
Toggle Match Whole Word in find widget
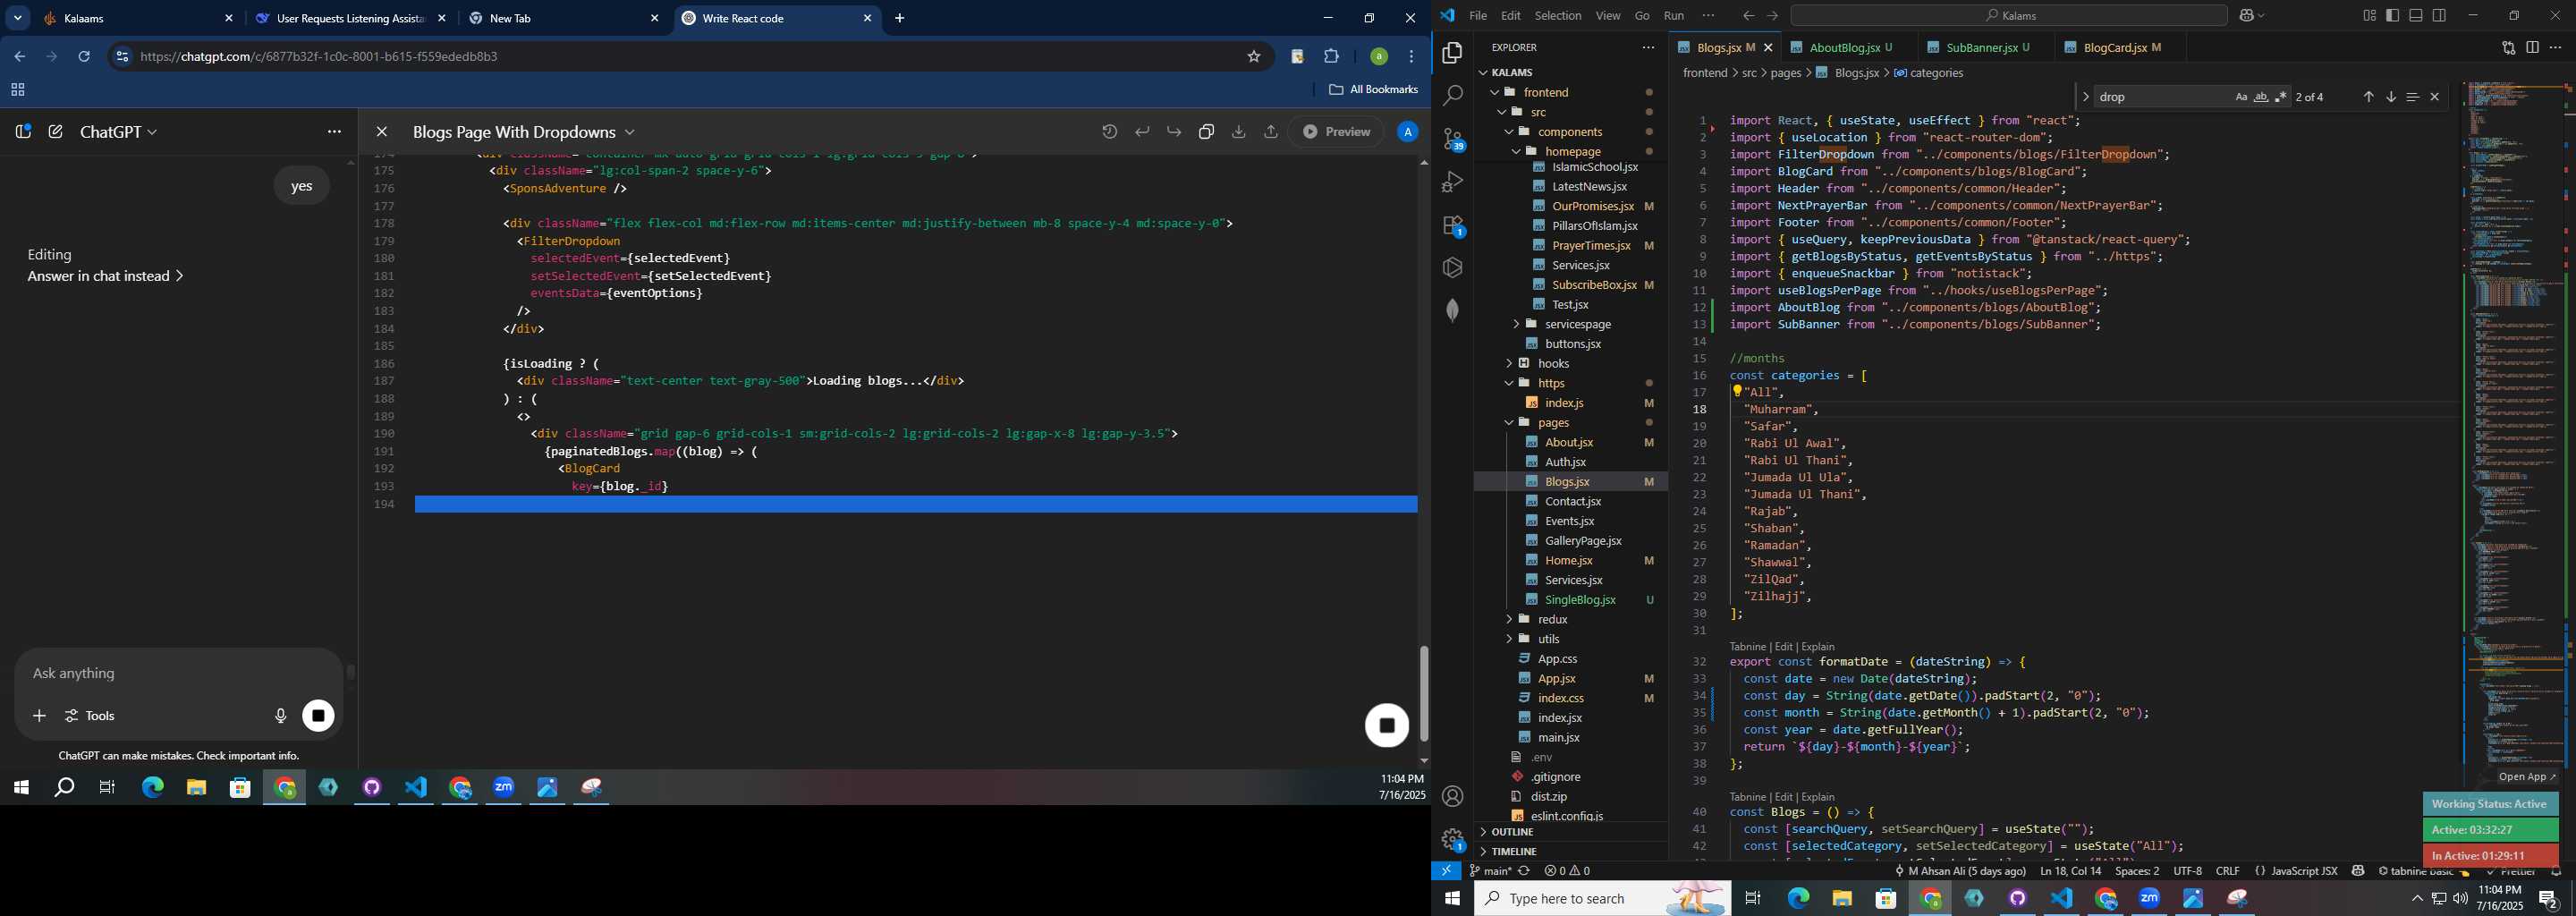tap(2261, 97)
